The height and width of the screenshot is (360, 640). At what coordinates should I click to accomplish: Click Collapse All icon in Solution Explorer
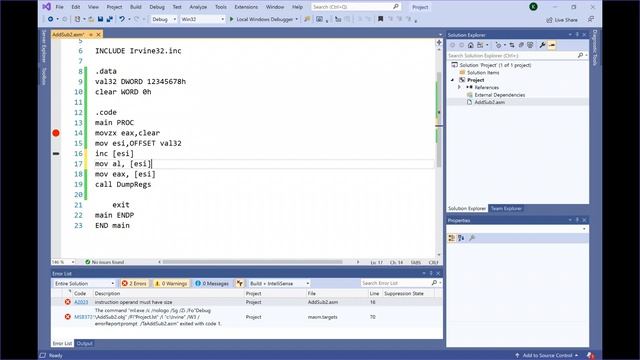(x=521, y=45)
